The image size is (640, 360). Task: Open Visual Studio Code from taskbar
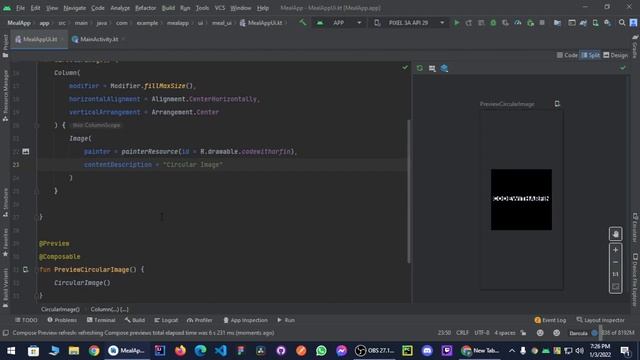click(x=220, y=351)
